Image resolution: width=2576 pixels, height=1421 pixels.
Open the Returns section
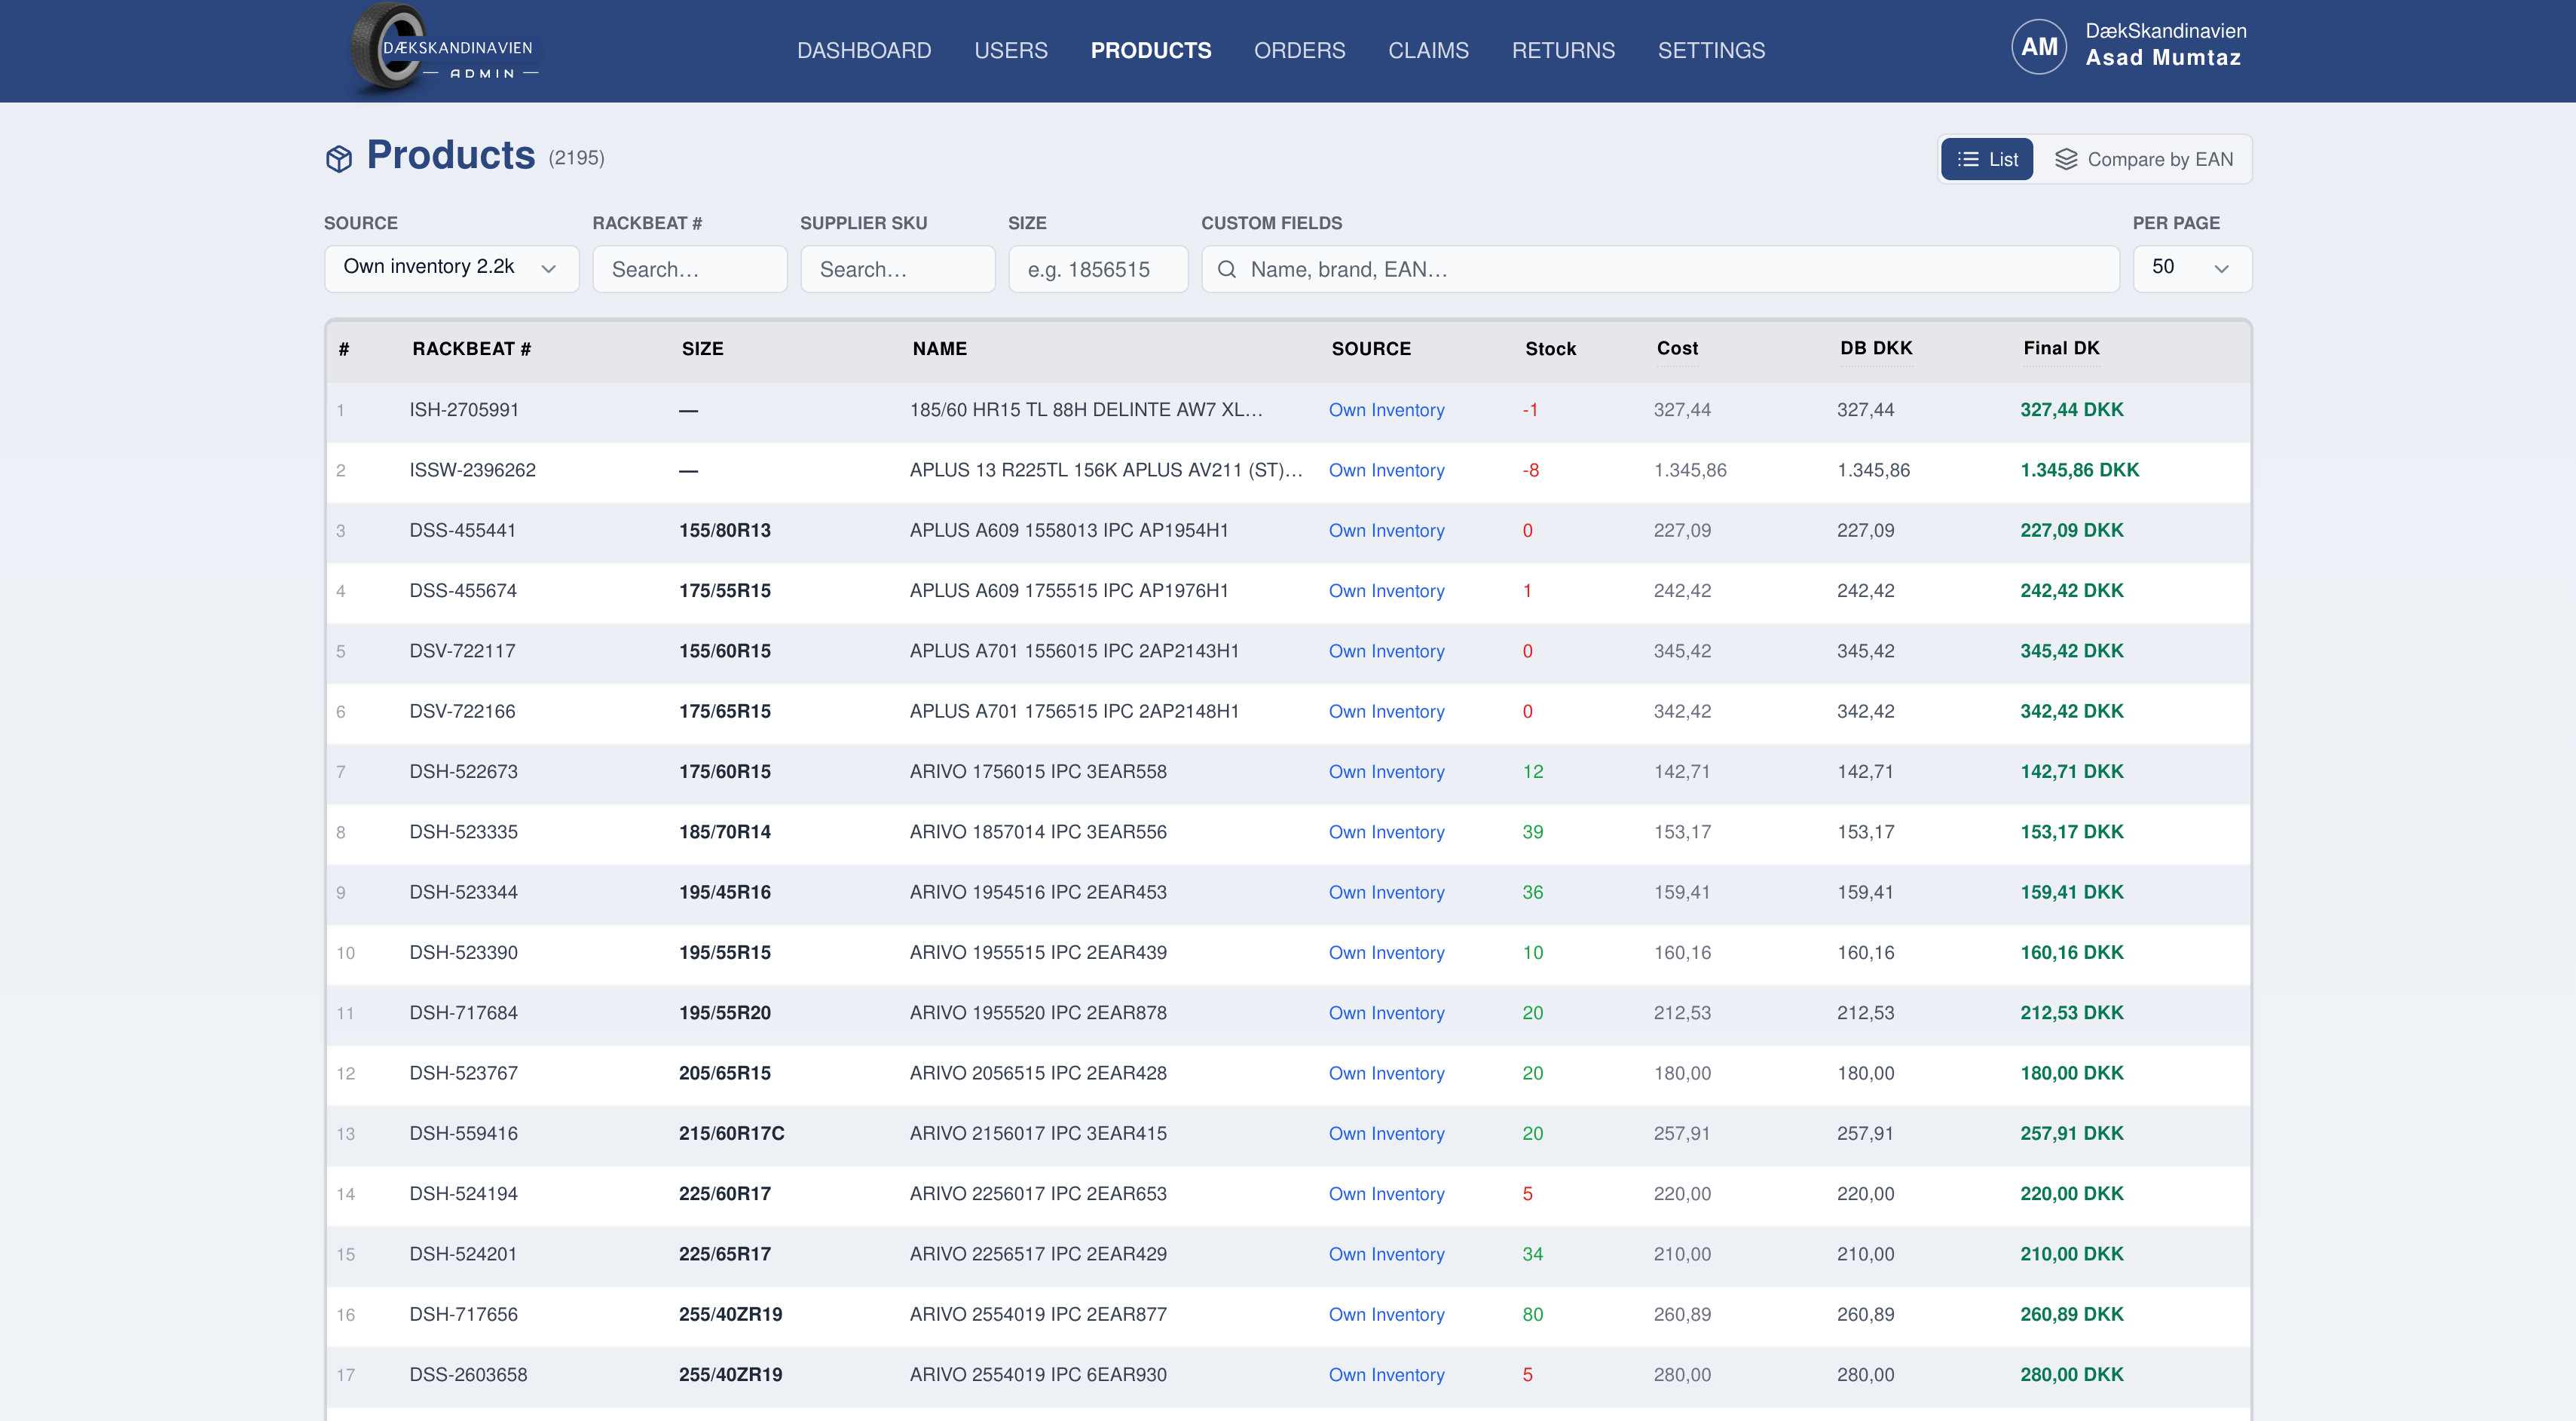tap(1563, 50)
